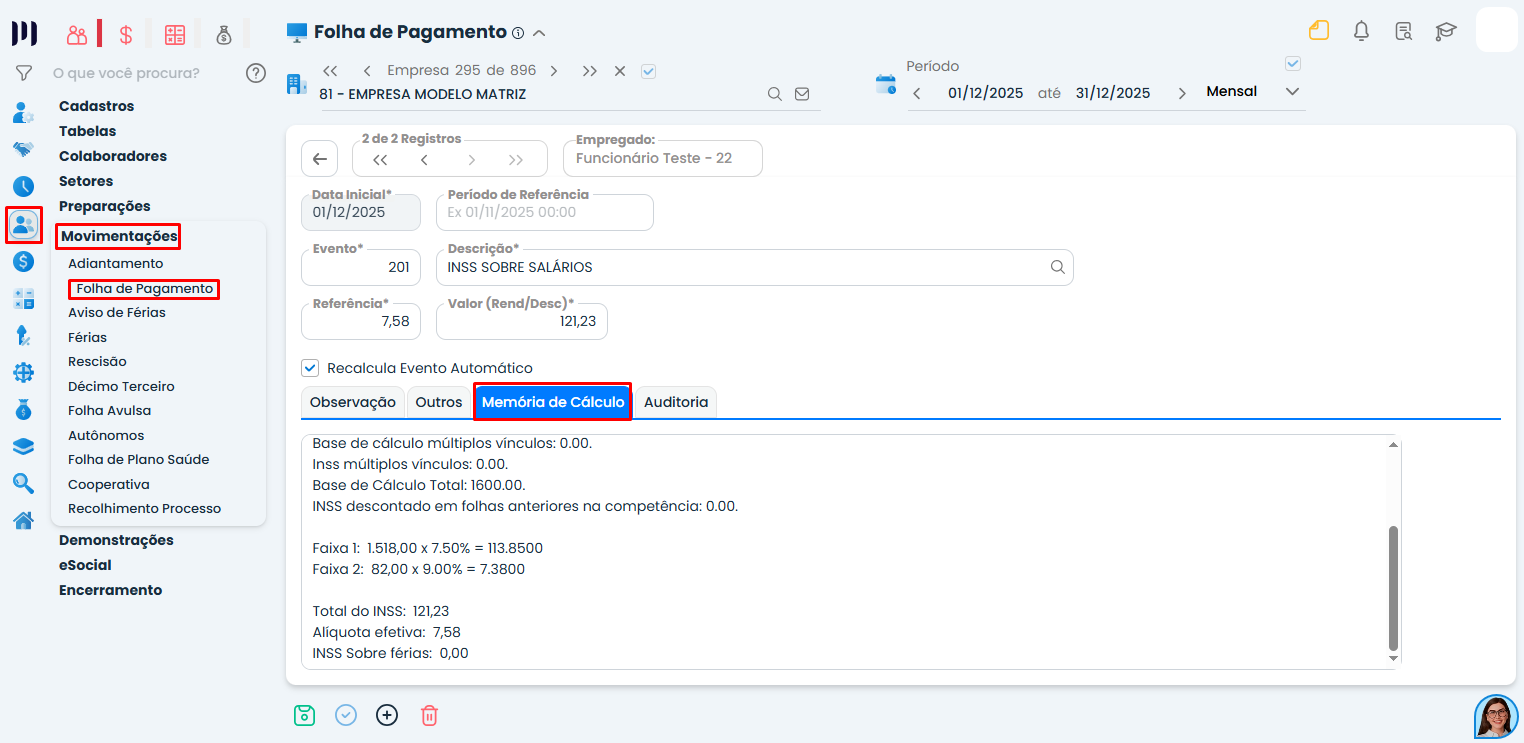This screenshot has width=1524, height=743.
Task: Click the filter funnel icon in sidebar
Action: coord(24,73)
